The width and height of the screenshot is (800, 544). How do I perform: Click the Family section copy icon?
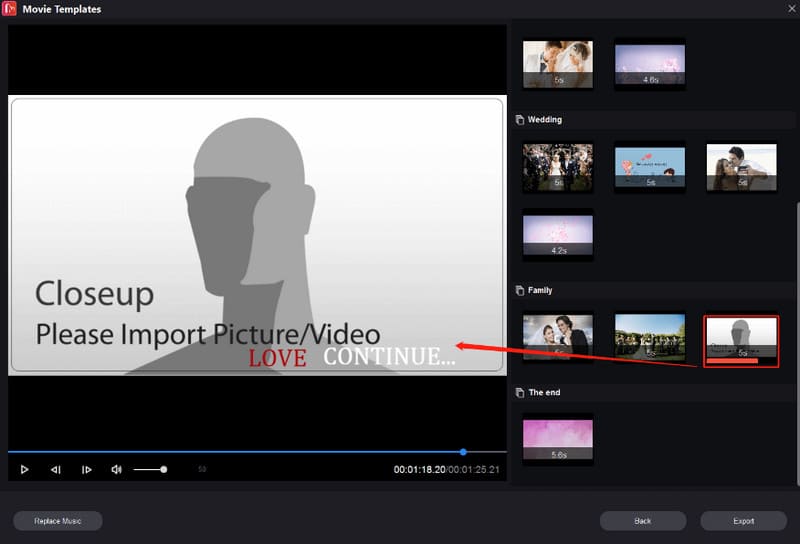click(519, 290)
